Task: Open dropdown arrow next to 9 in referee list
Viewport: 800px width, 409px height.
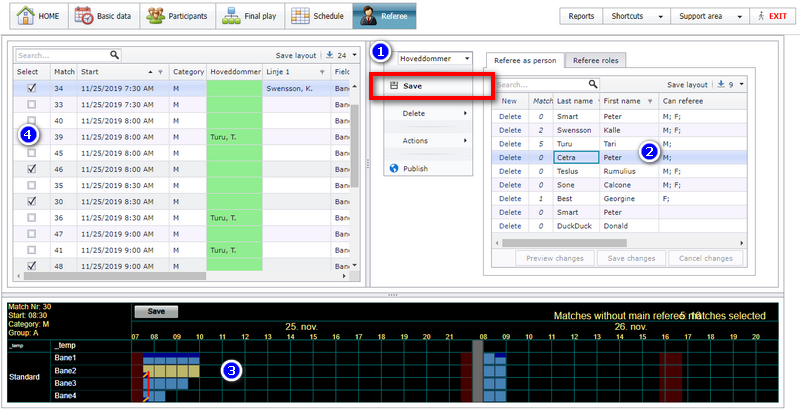Action: click(741, 85)
